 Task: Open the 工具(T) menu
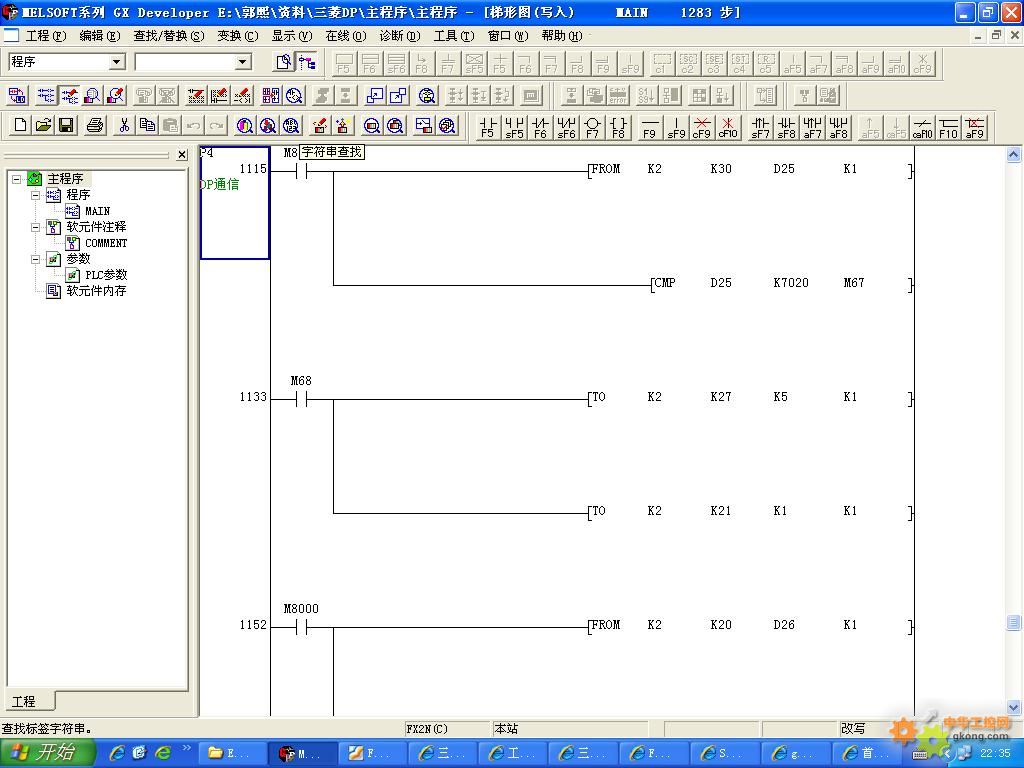[454, 36]
